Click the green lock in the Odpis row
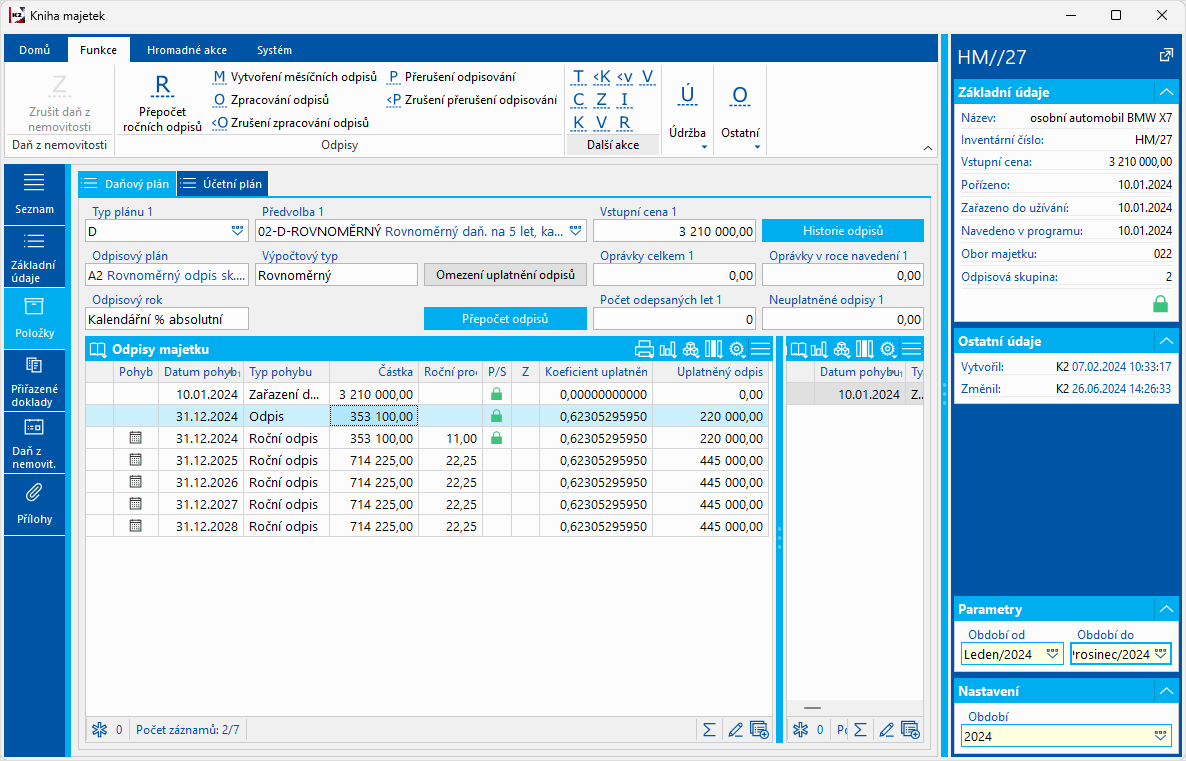 (x=496, y=416)
